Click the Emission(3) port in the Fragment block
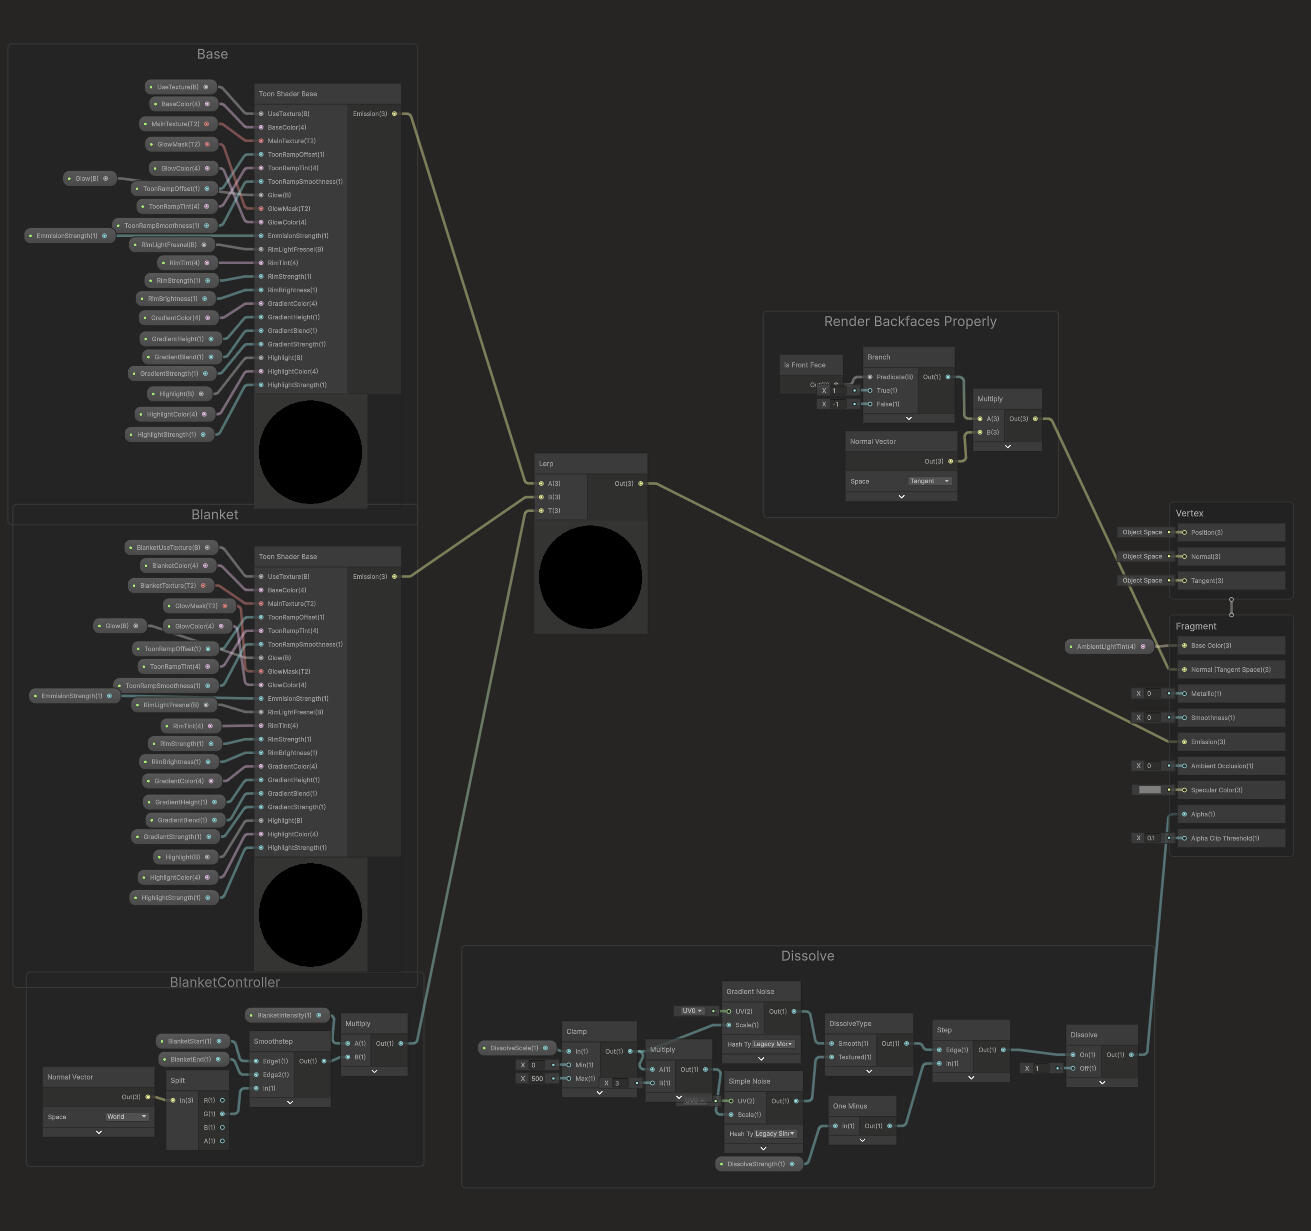This screenshot has width=1311, height=1231. [x=1184, y=742]
